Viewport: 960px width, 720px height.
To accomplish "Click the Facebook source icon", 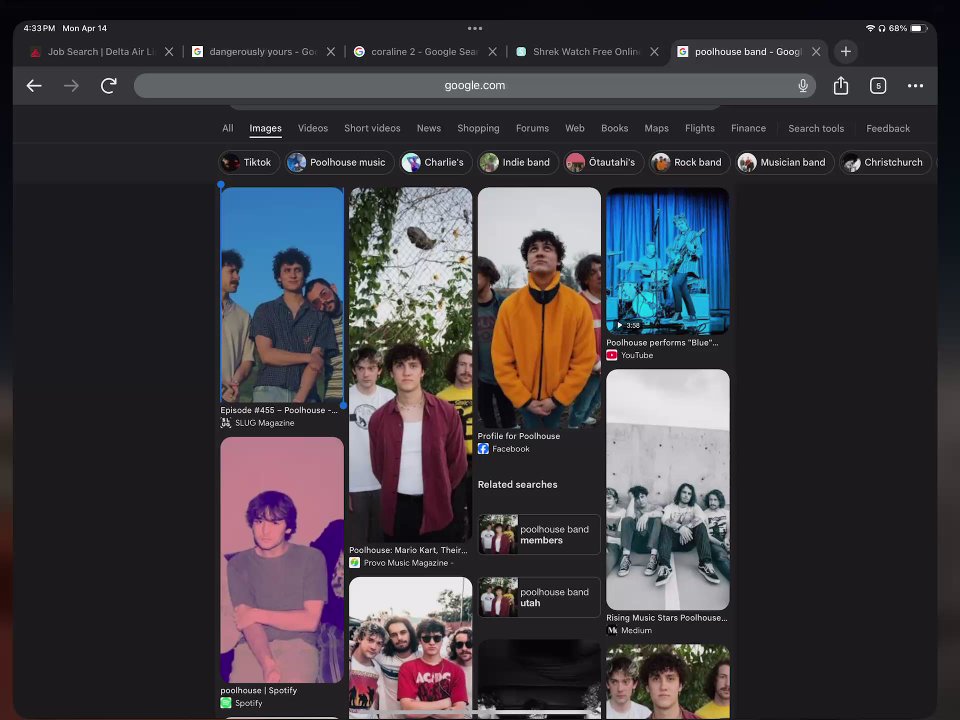I will coord(483,449).
